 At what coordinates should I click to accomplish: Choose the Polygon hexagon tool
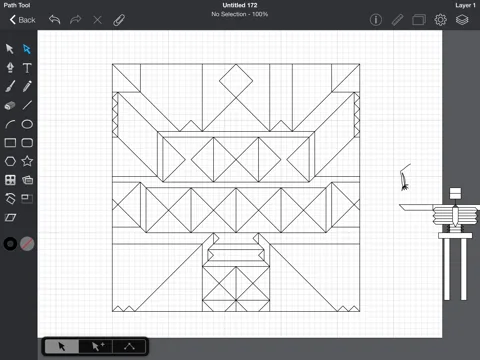pyautogui.click(x=10, y=161)
